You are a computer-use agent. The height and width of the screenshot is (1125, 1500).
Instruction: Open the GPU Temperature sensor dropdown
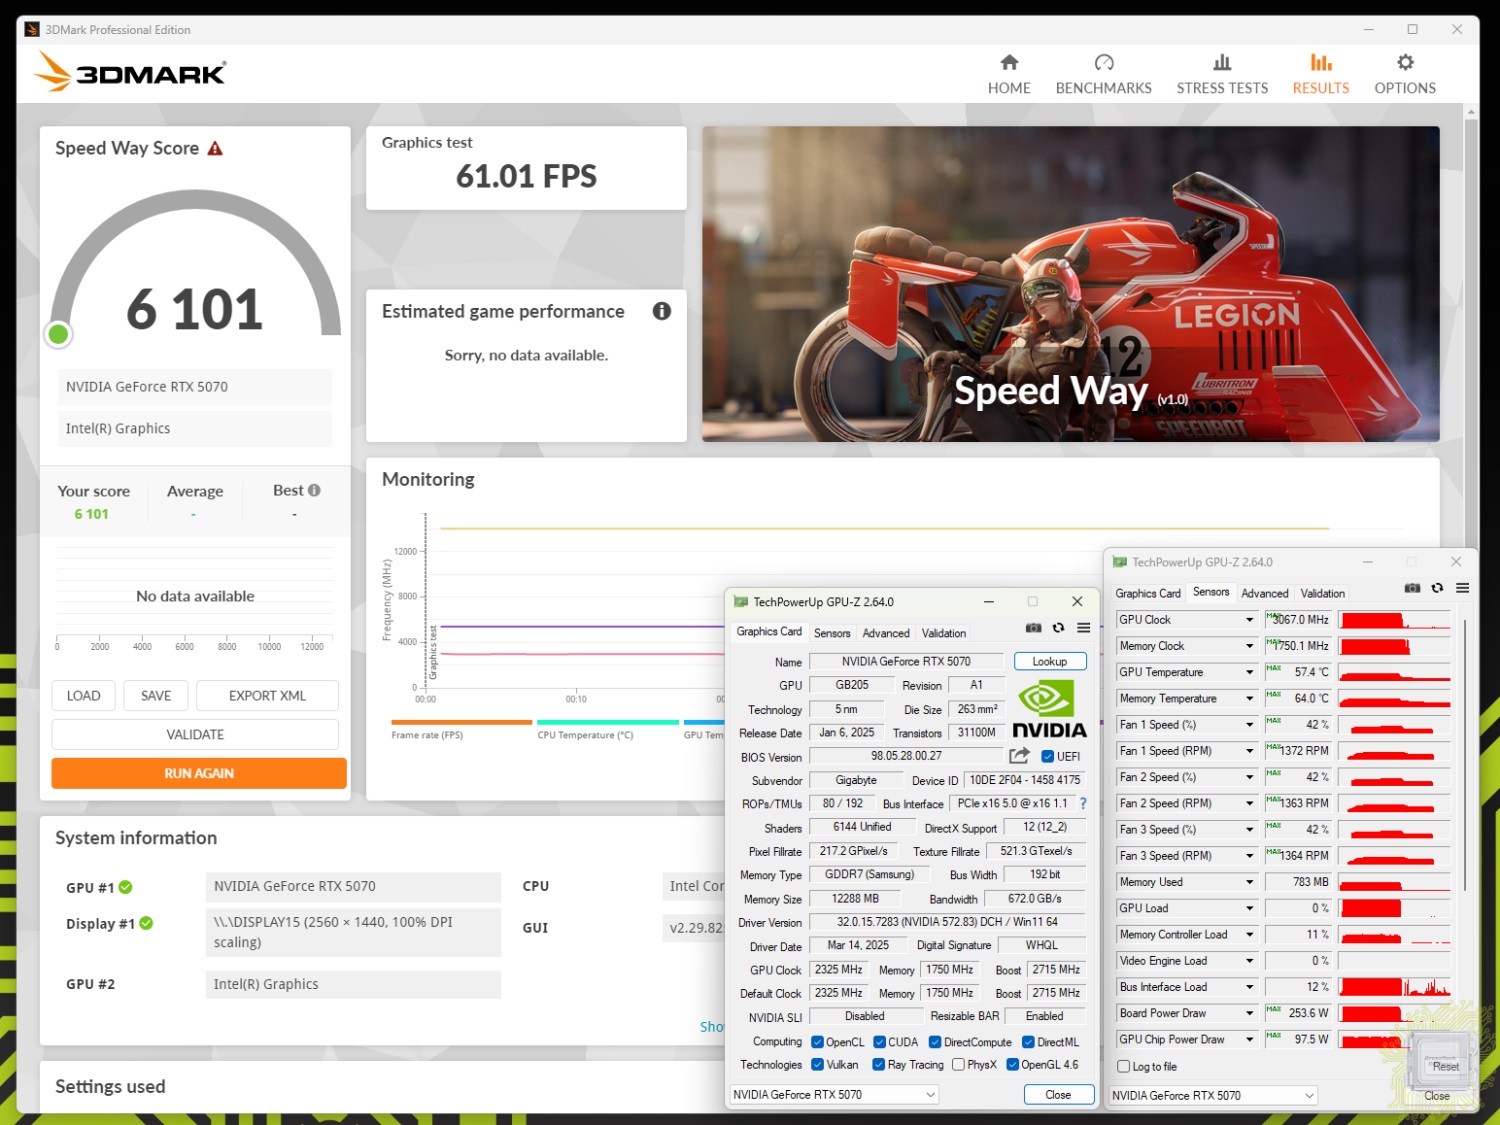[x=1249, y=672]
